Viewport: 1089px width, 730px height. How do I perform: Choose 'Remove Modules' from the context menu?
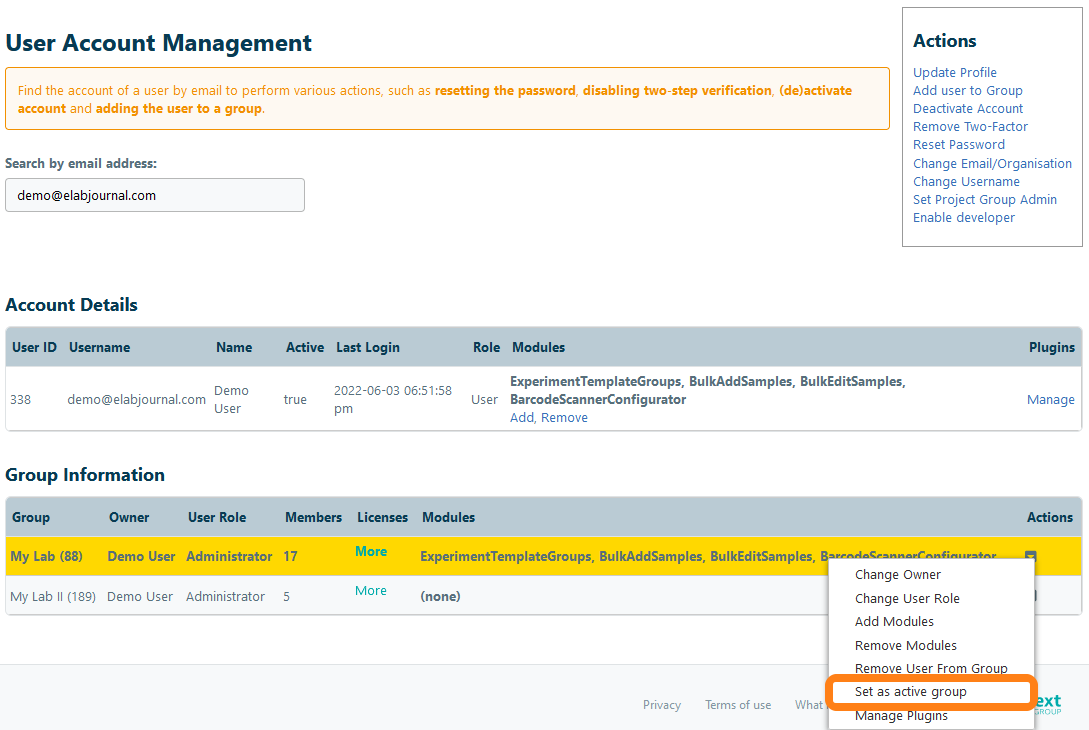click(905, 645)
